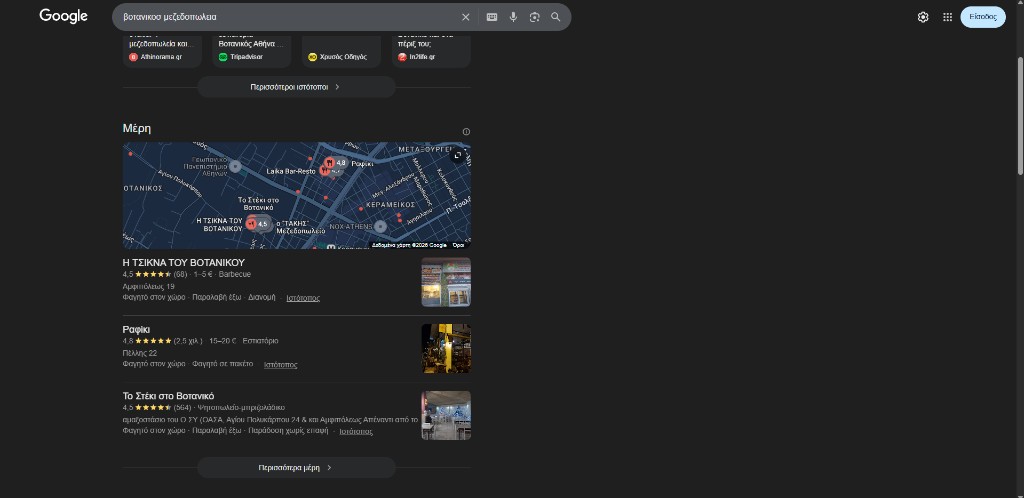Screen dimensions: 1024x498
Task: Click the Μέρη section heading
Action: click(x=136, y=129)
